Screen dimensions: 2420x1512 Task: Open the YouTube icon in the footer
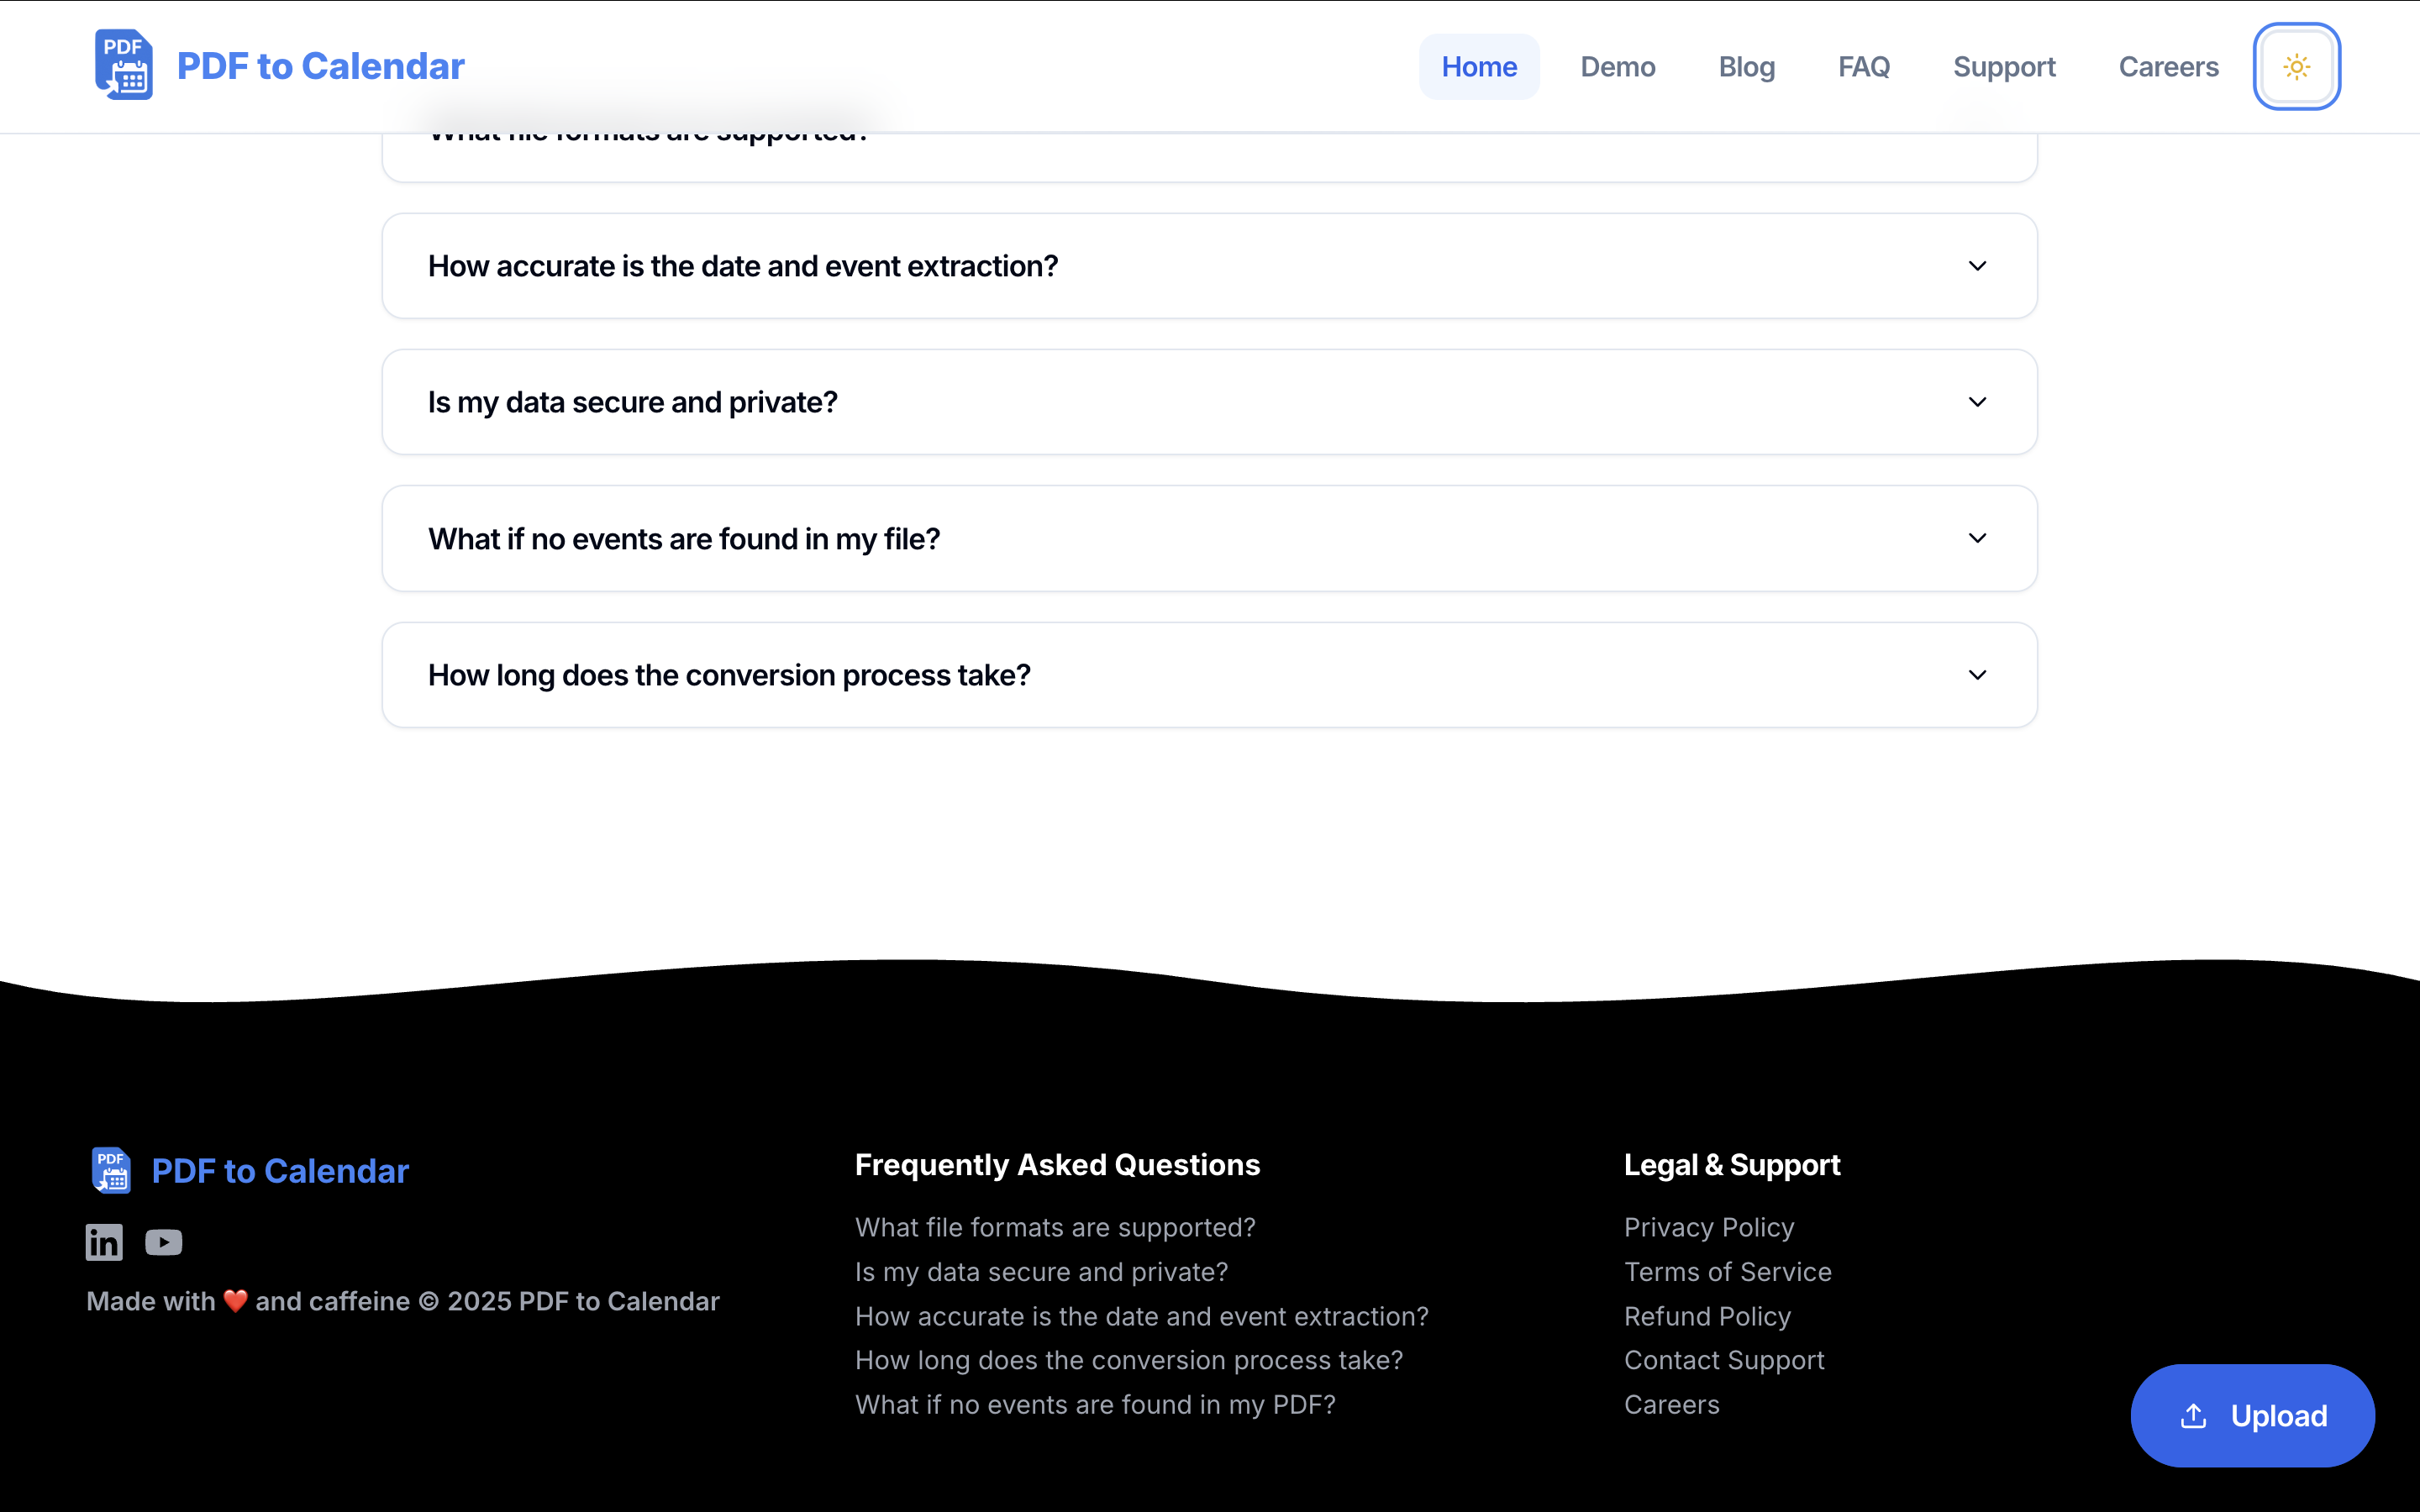click(x=164, y=1242)
